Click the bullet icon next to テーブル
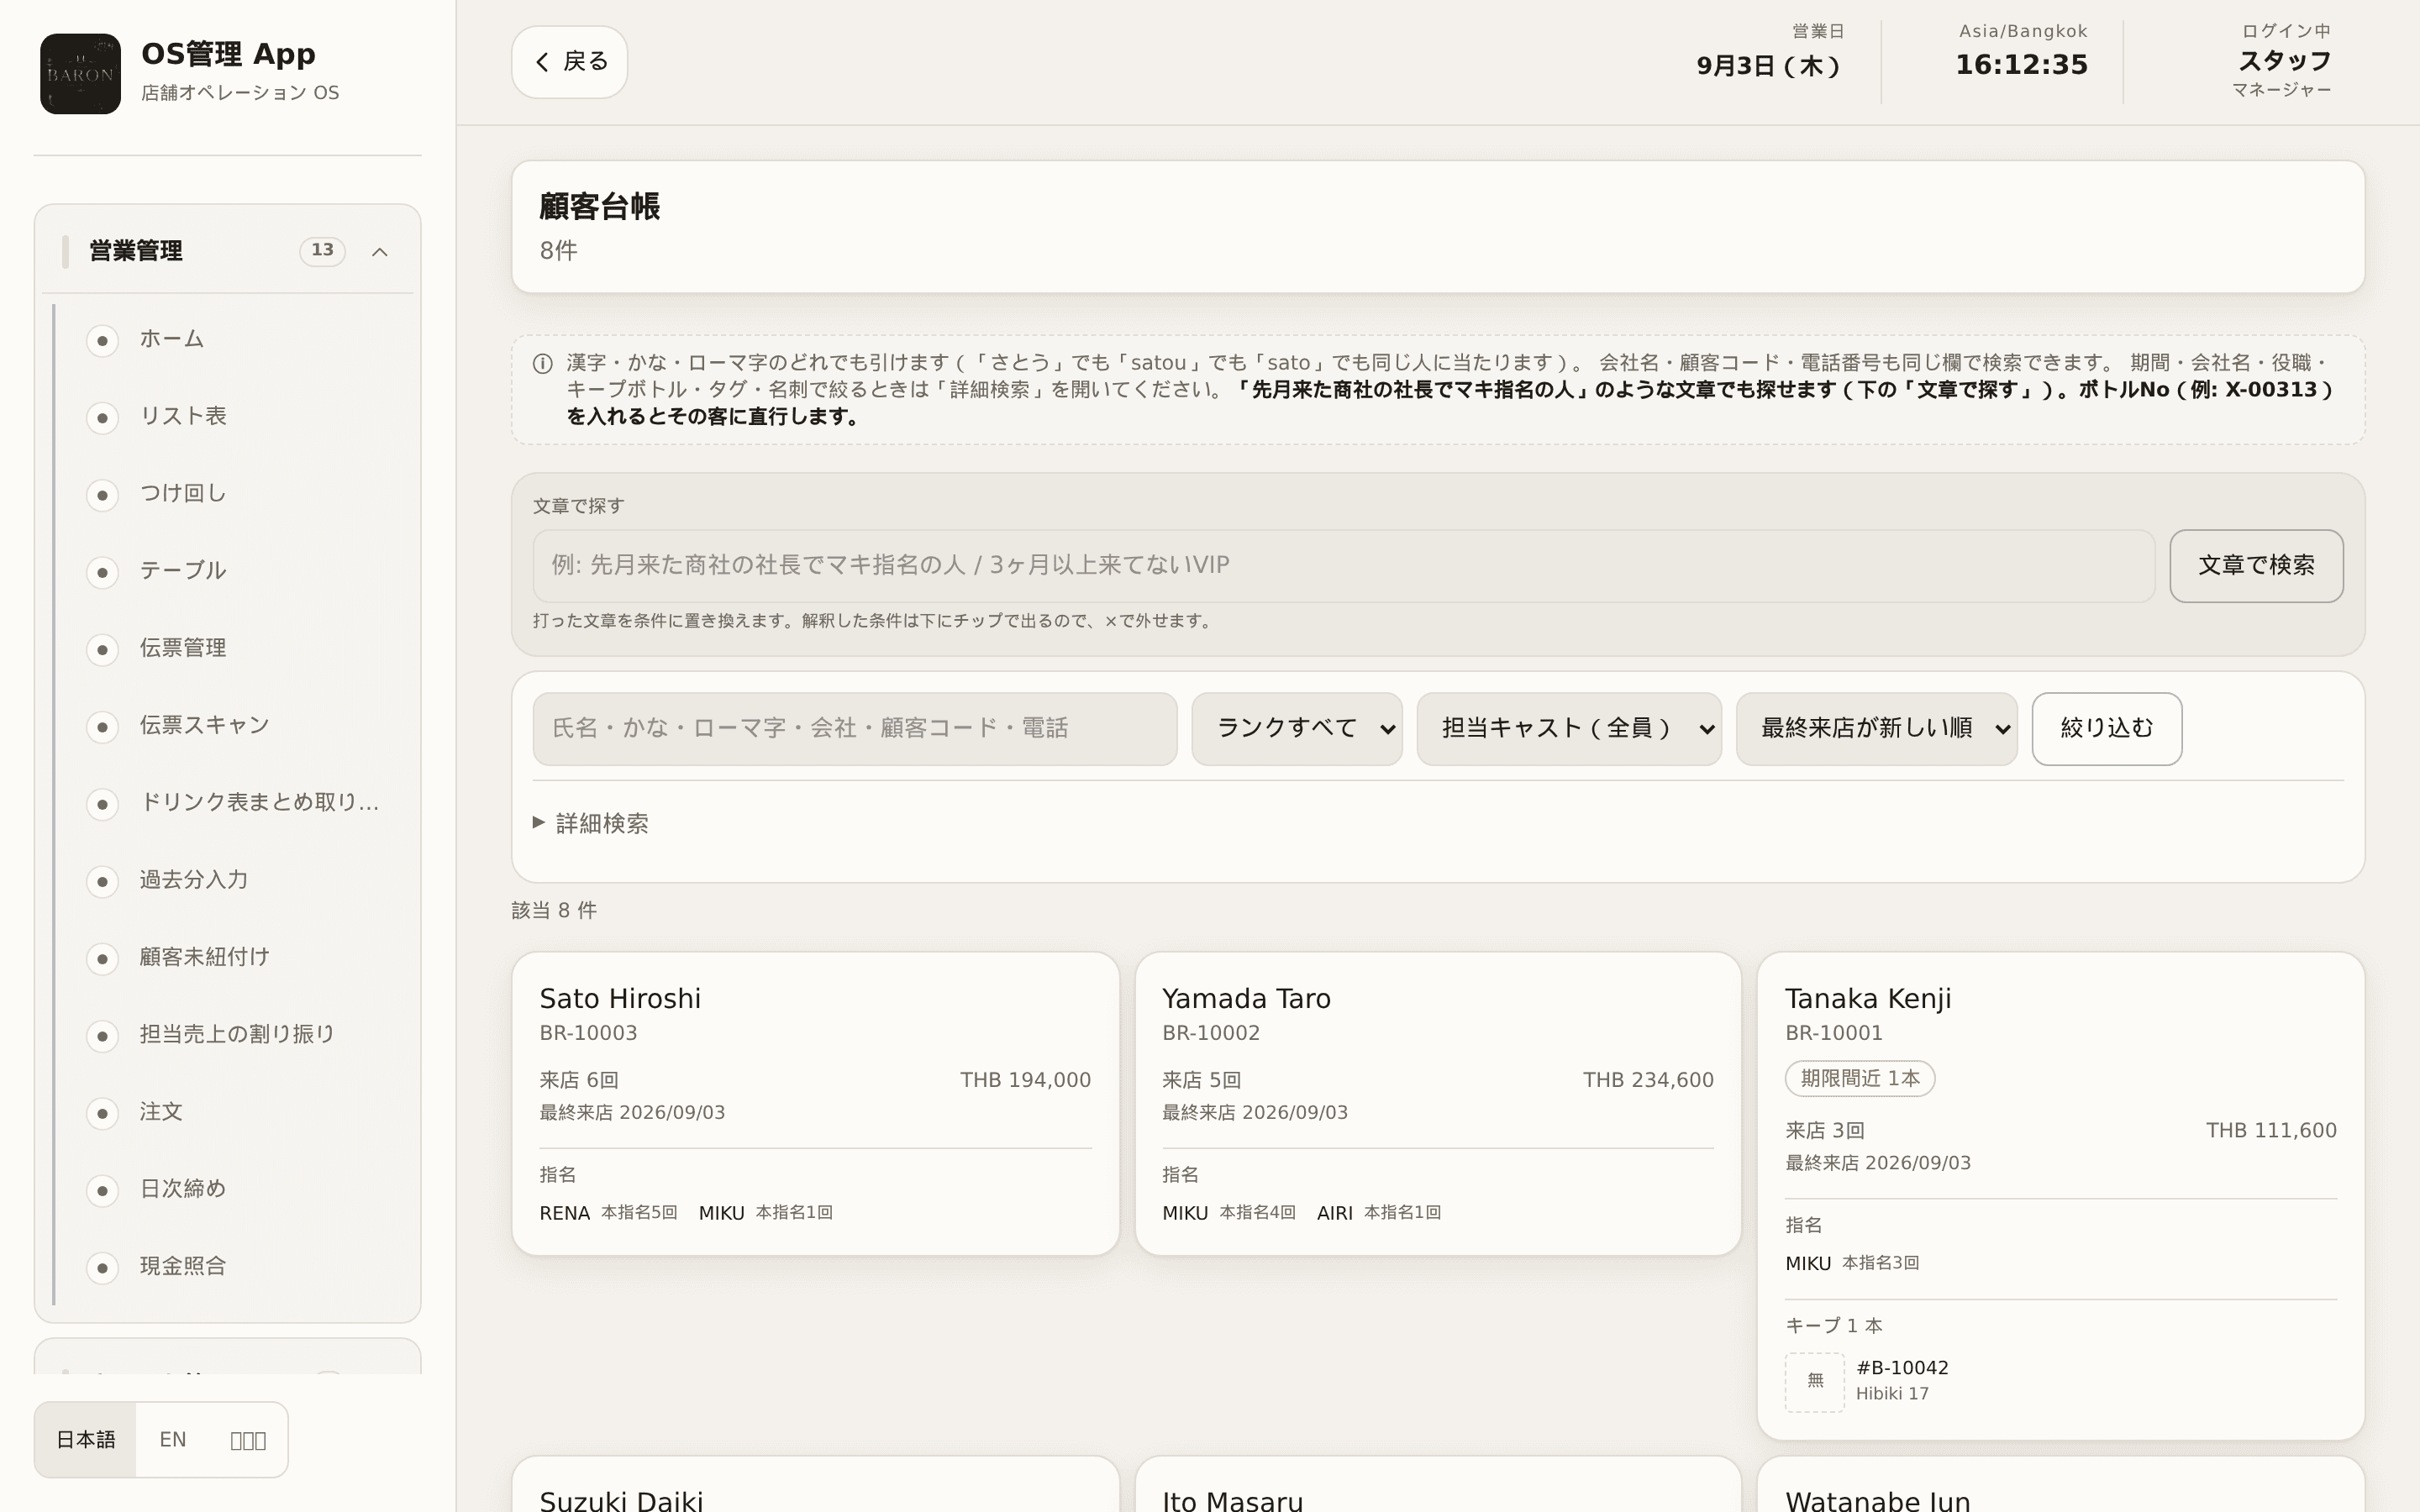 point(102,572)
